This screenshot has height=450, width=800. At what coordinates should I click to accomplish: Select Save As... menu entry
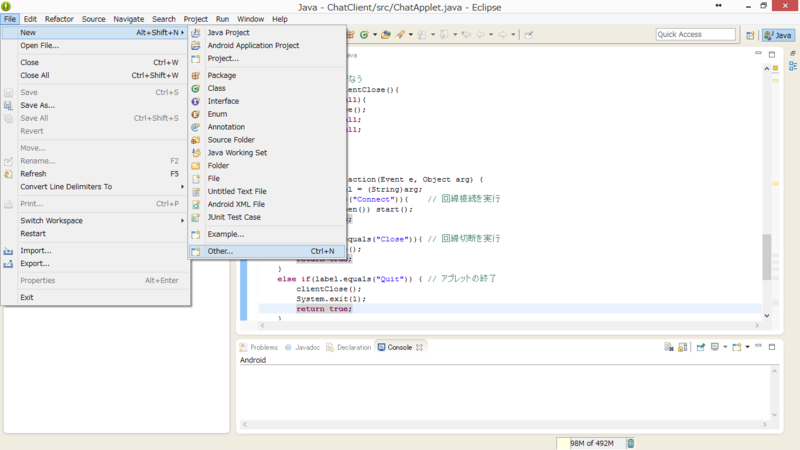[x=96, y=105]
